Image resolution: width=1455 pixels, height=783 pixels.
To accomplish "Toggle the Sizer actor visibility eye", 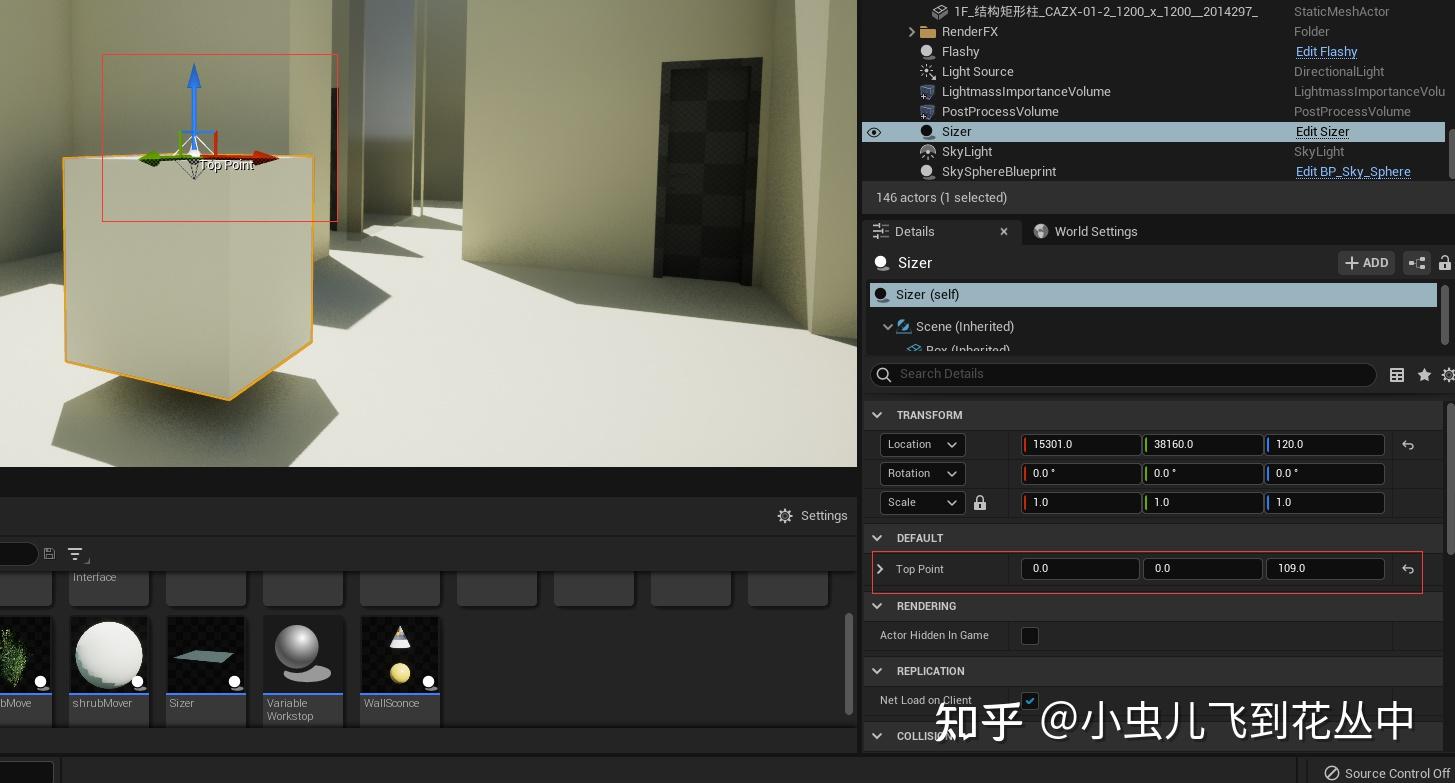I will tap(874, 132).
